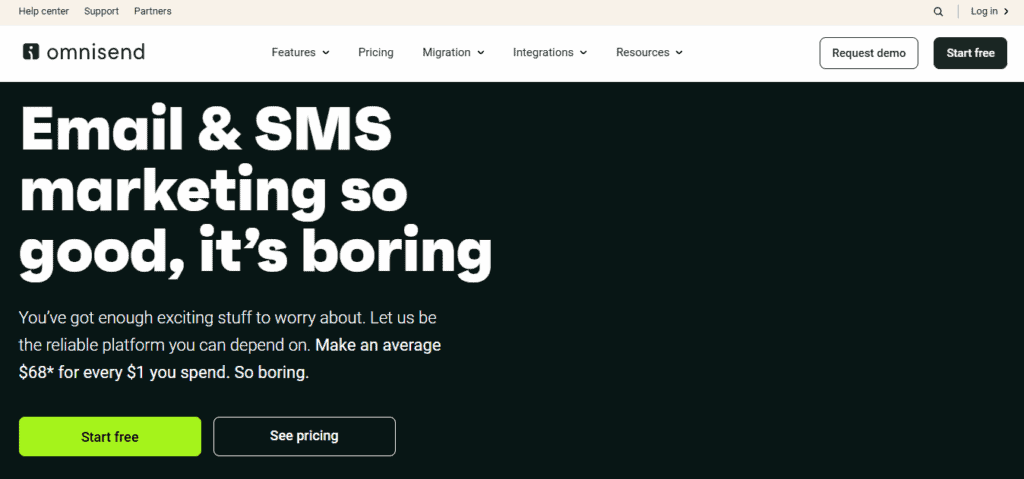Click the Log in arrow chevron
The width and height of the screenshot is (1024, 479).
coord(1006,12)
